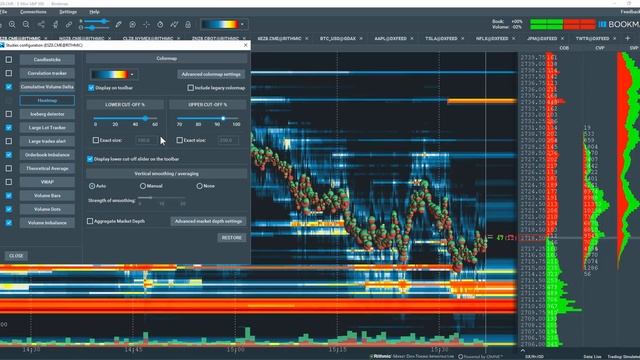Image resolution: width=640 pixels, height=360 pixels.
Task: Click the chain link icon in the toolbar
Action: [x=69, y=24]
